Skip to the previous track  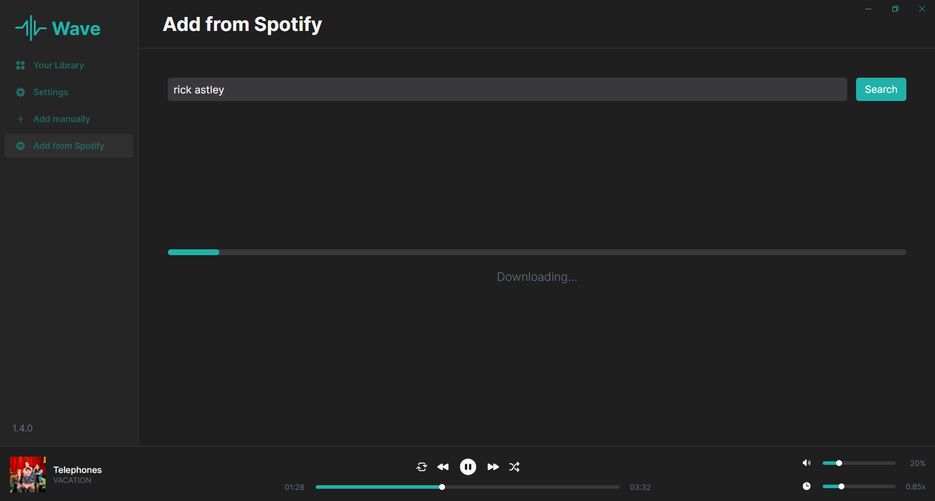pos(443,467)
